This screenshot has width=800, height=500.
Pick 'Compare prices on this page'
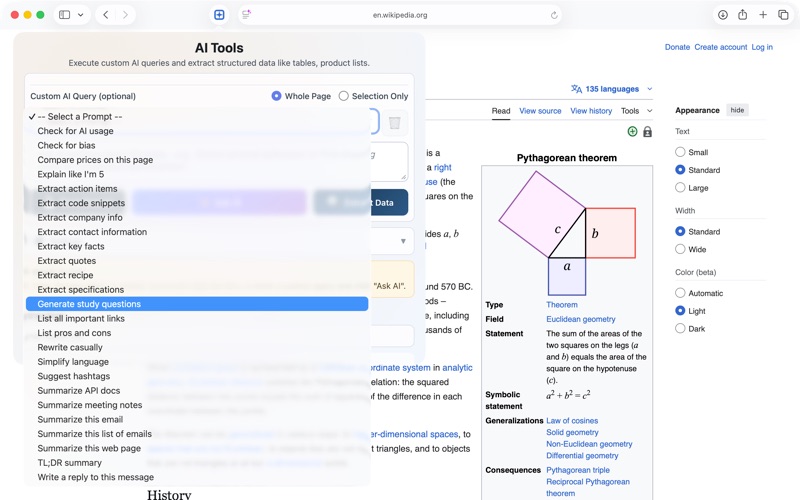click(197, 160)
